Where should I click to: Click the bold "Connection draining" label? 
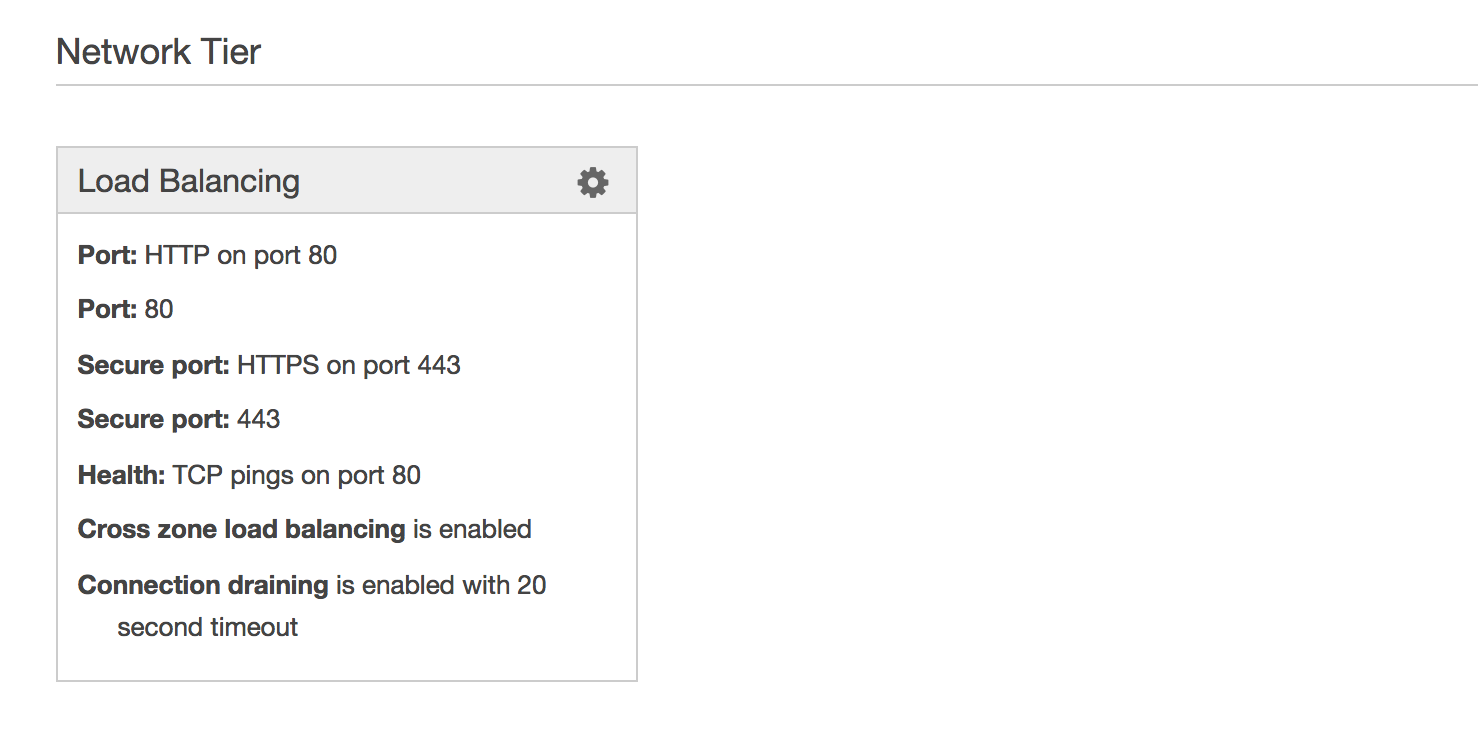(203, 585)
